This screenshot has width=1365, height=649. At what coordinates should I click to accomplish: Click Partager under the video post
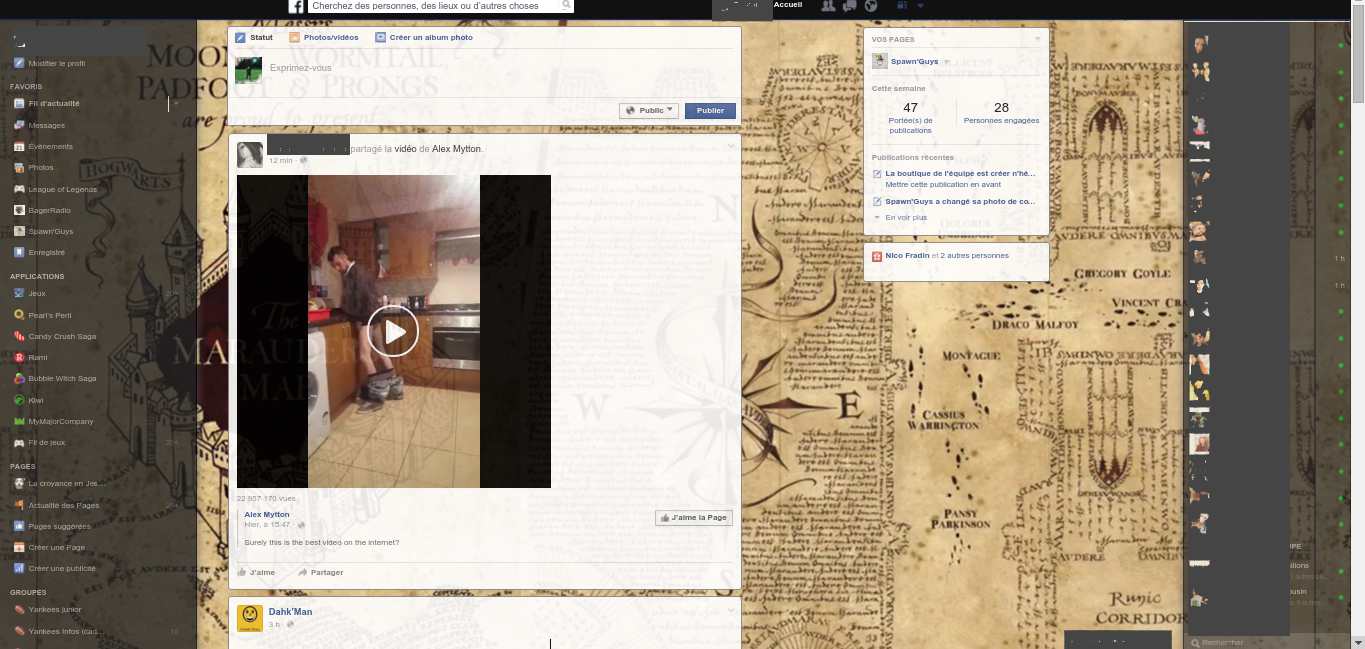coord(321,572)
